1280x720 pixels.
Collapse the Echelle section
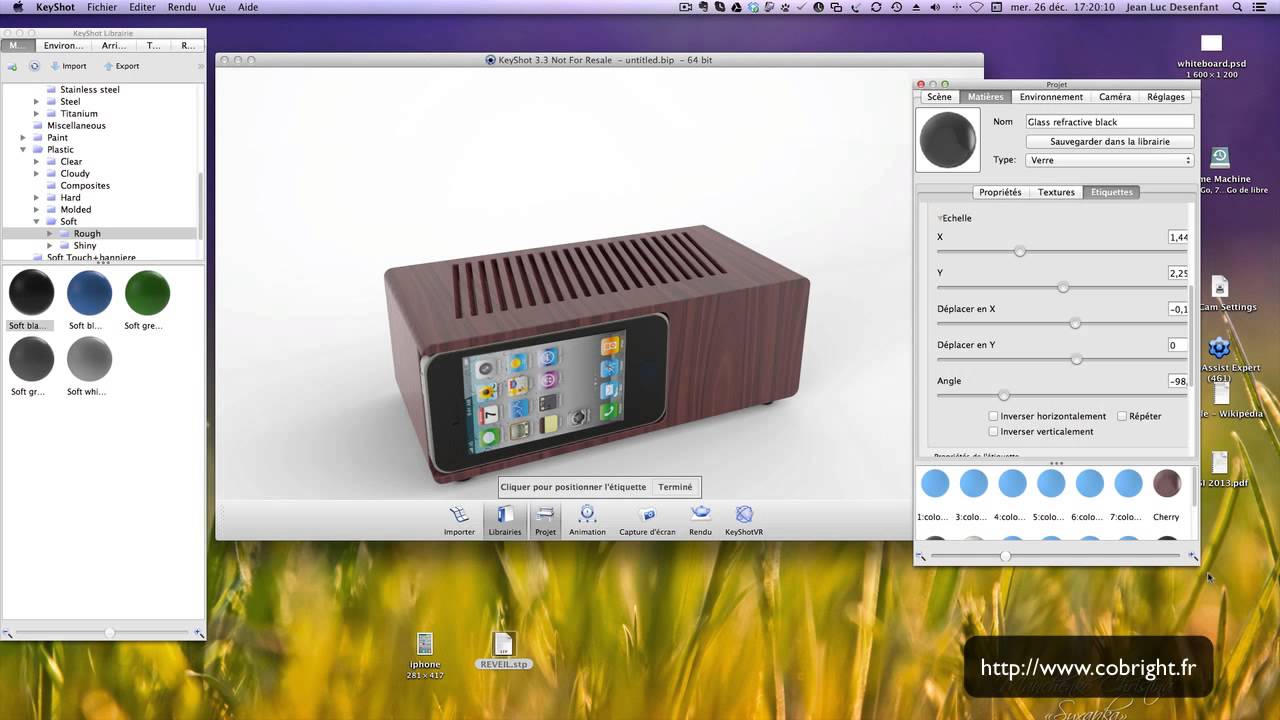pos(940,218)
